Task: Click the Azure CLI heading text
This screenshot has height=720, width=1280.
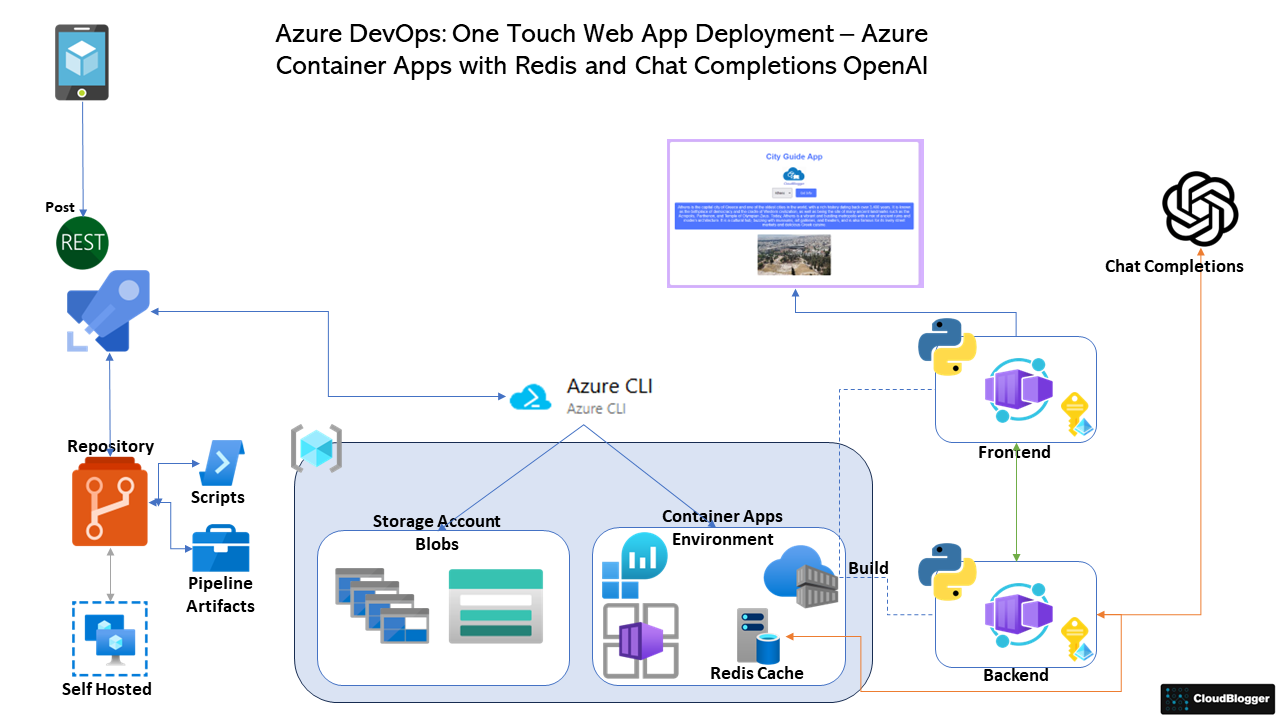Action: pyautogui.click(x=610, y=385)
